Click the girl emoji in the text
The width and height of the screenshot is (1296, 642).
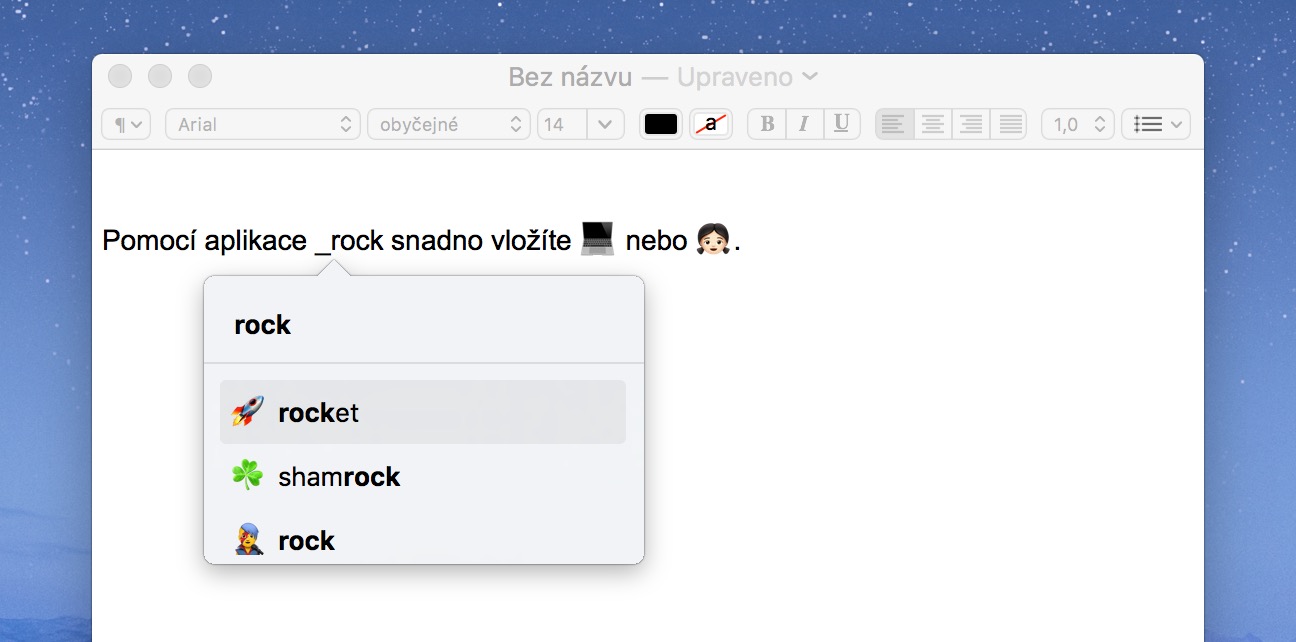[x=715, y=240]
